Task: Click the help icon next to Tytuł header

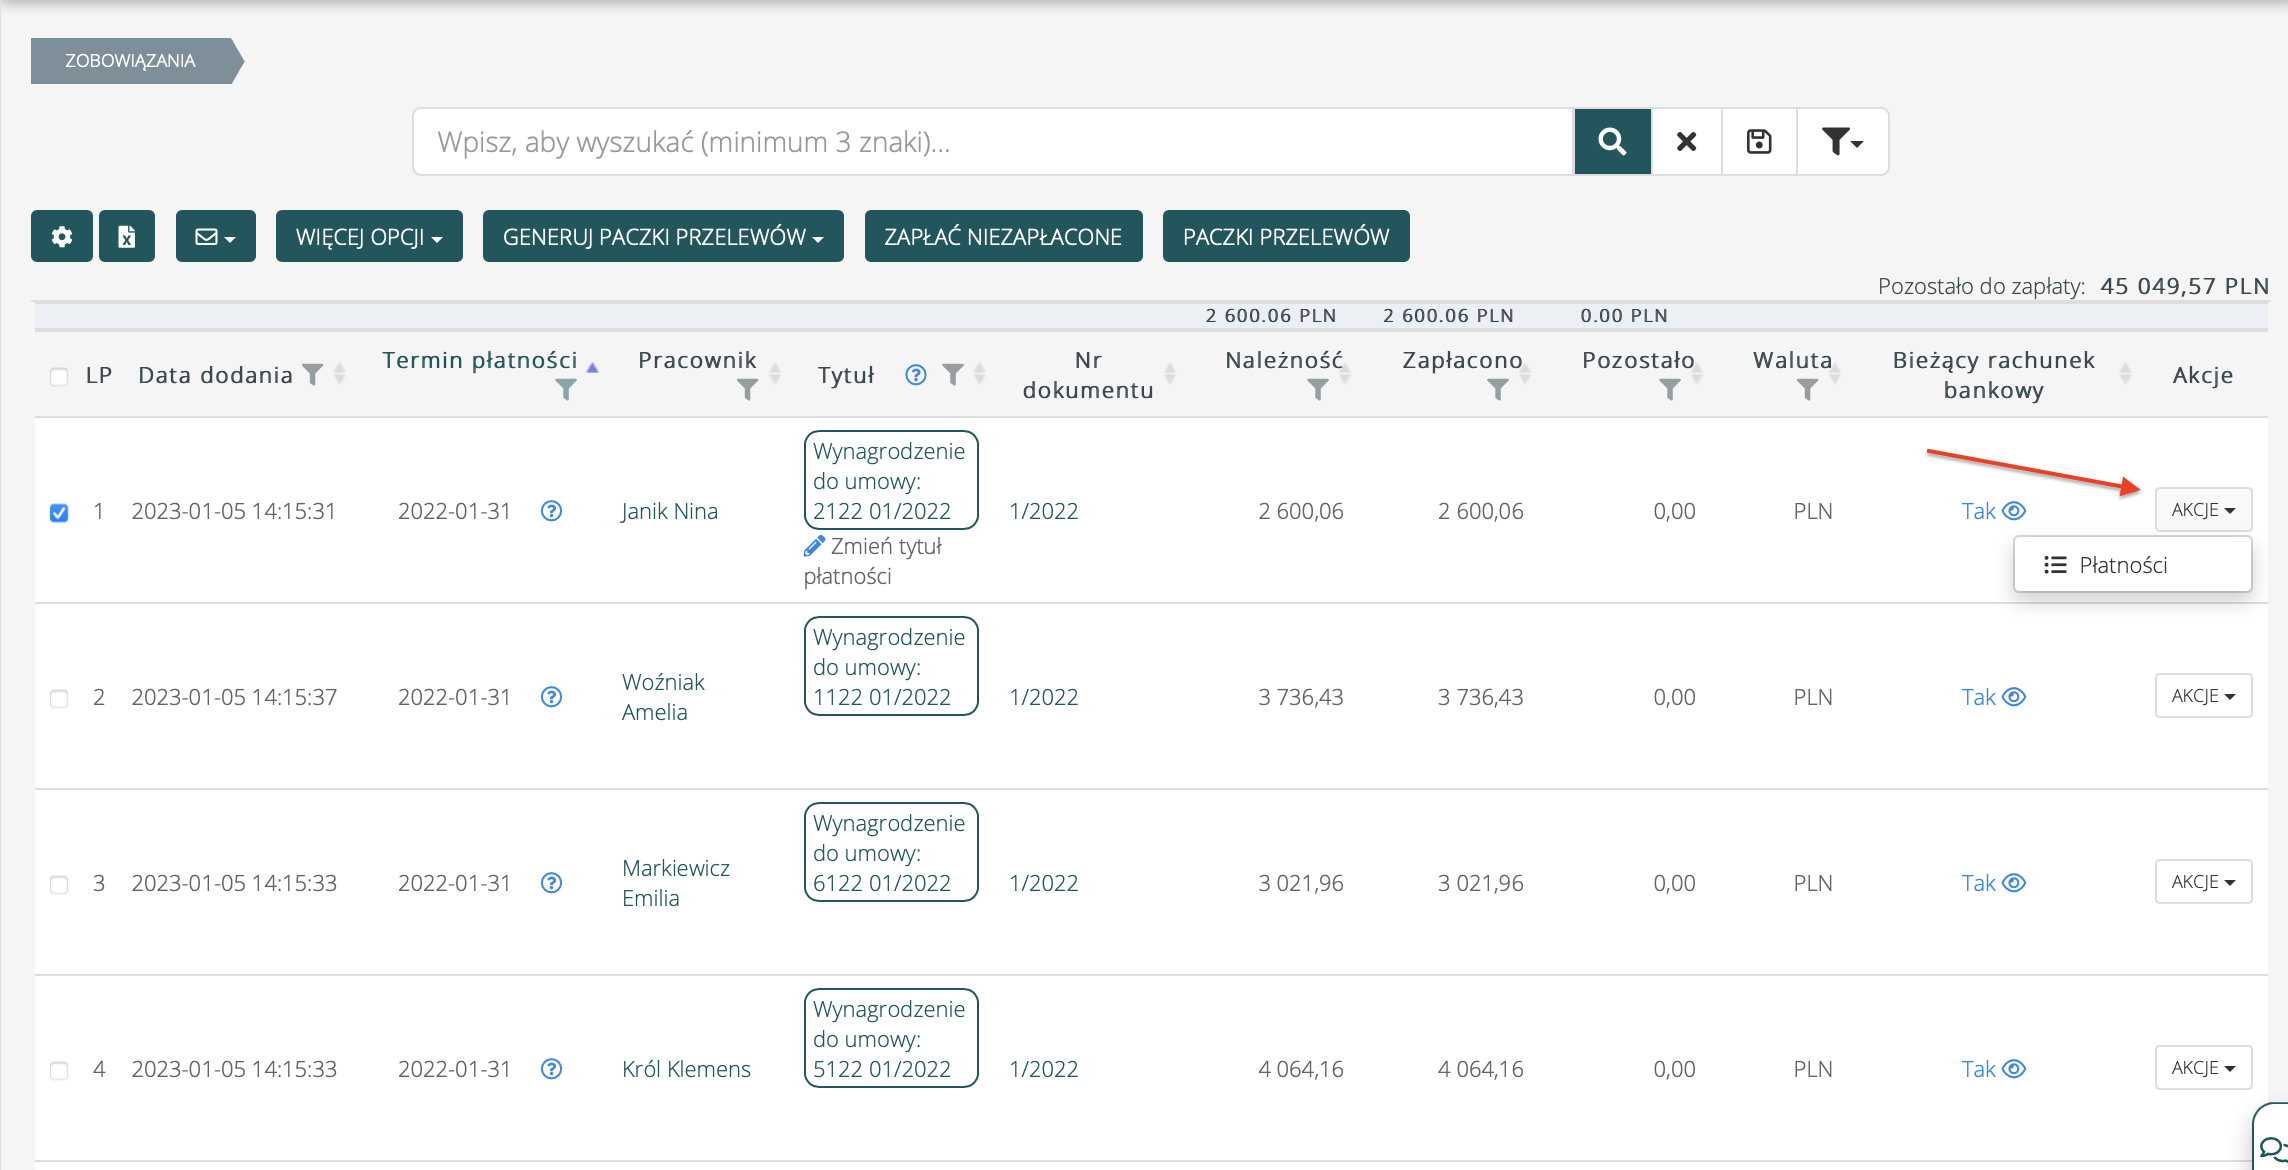Action: tap(915, 375)
